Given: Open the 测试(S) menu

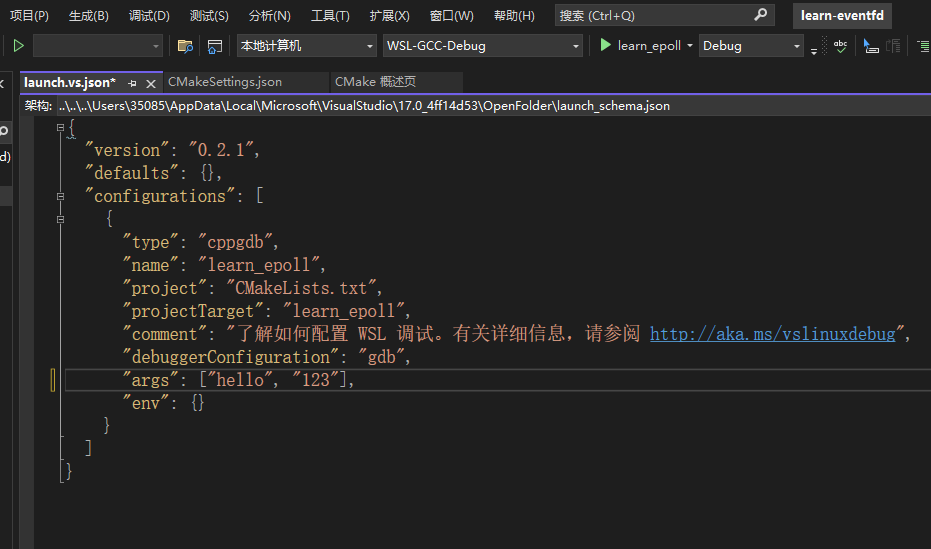Looking at the screenshot, I should click(209, 15).
